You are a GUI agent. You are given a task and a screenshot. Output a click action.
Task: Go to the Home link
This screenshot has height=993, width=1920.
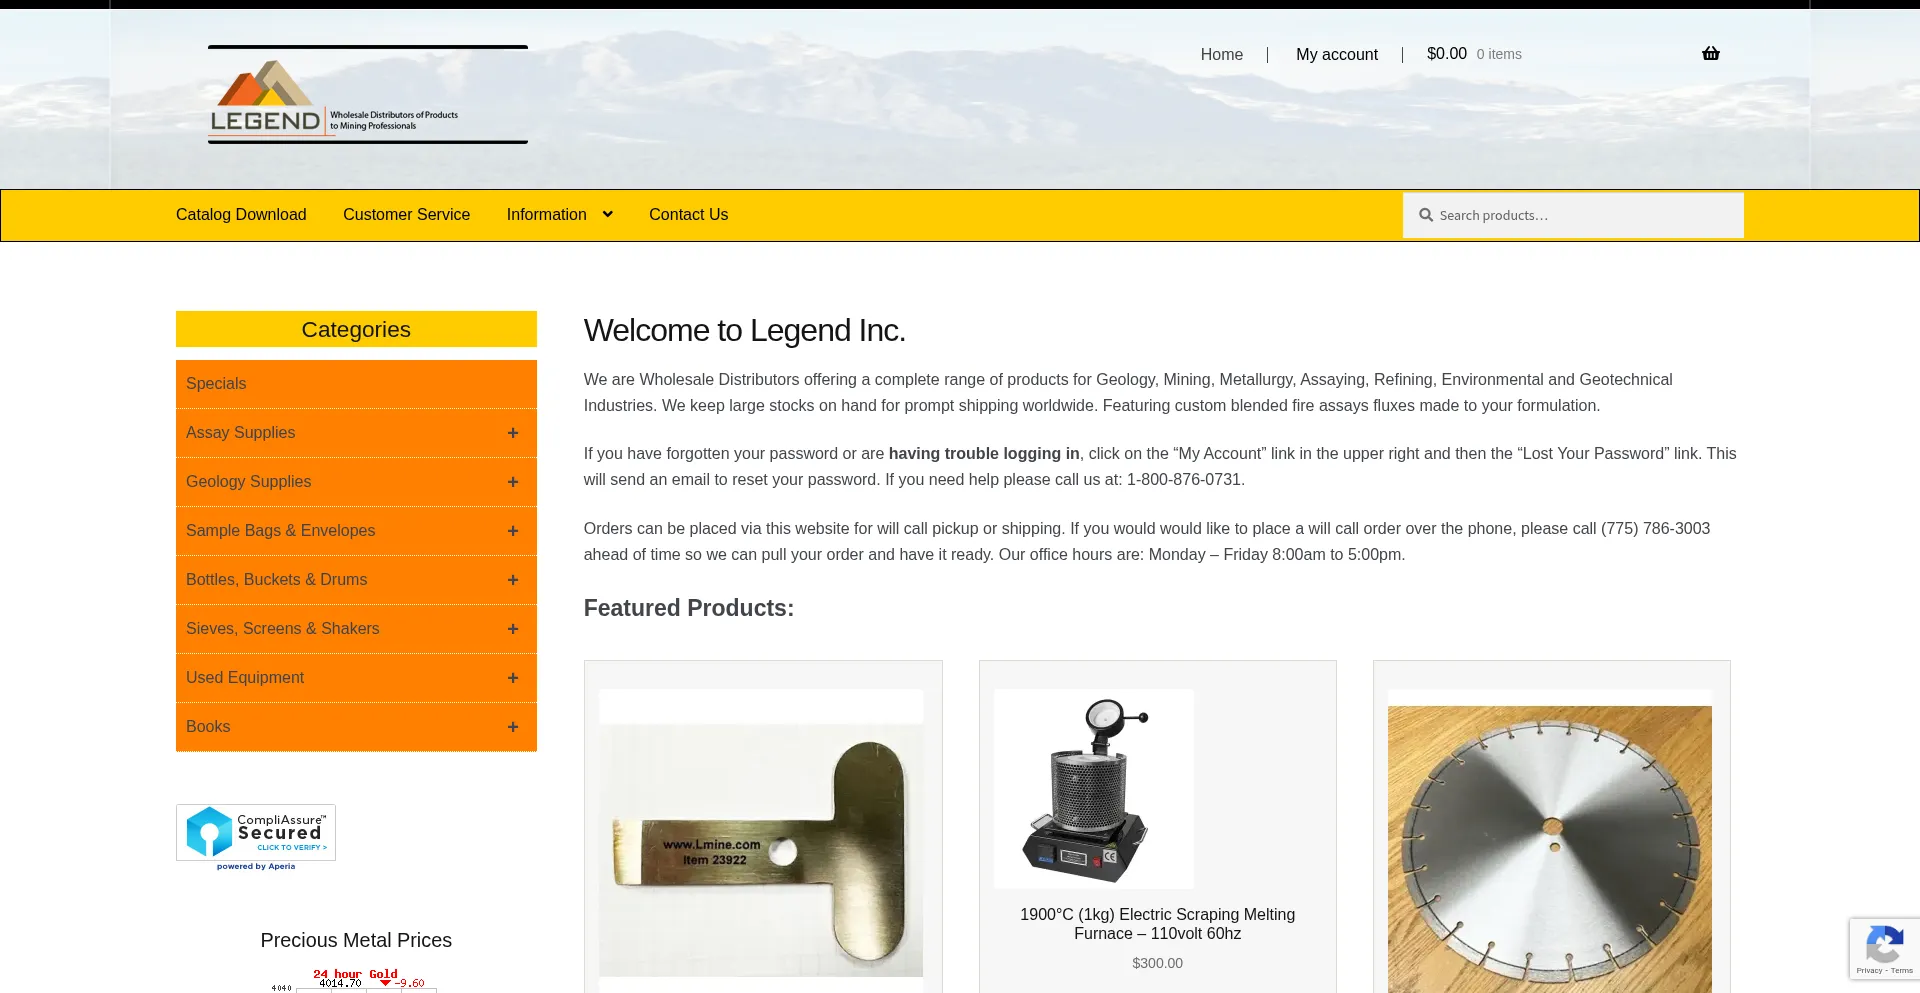pyautogui.click(x=1221, y=54)
